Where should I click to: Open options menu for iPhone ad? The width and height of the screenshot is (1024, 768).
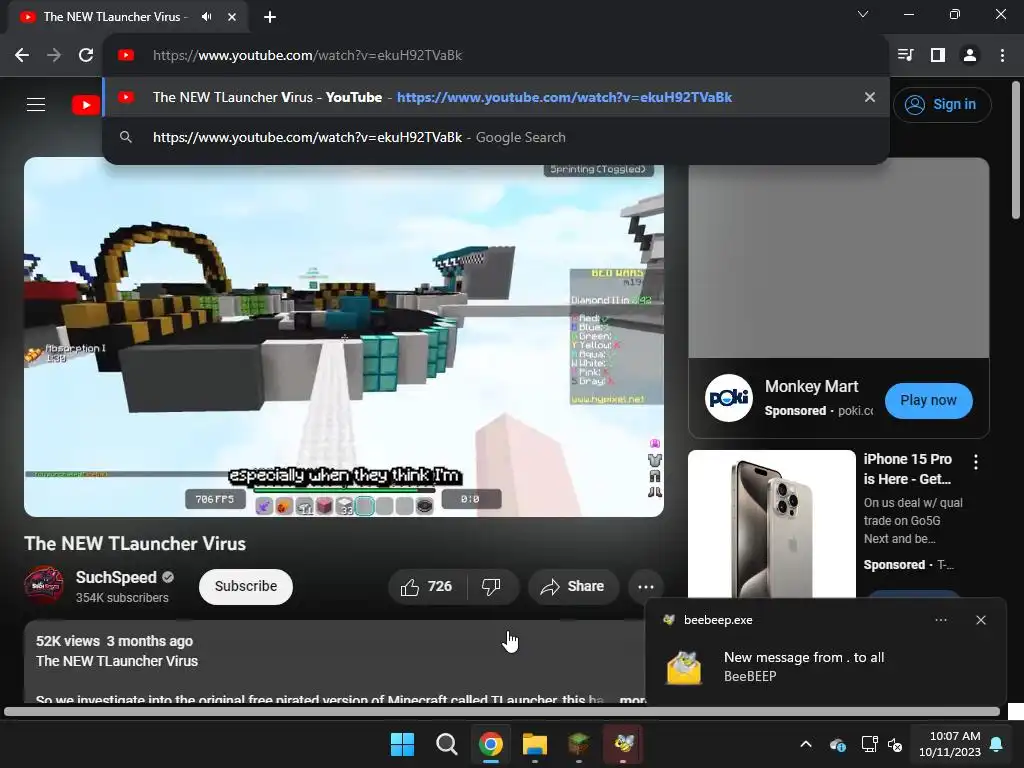click(976, 462)
